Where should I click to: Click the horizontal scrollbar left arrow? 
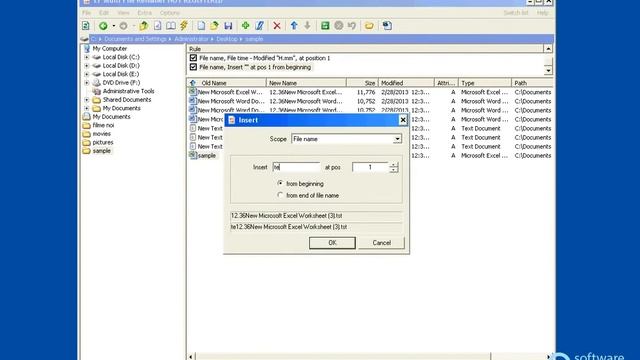191,357
